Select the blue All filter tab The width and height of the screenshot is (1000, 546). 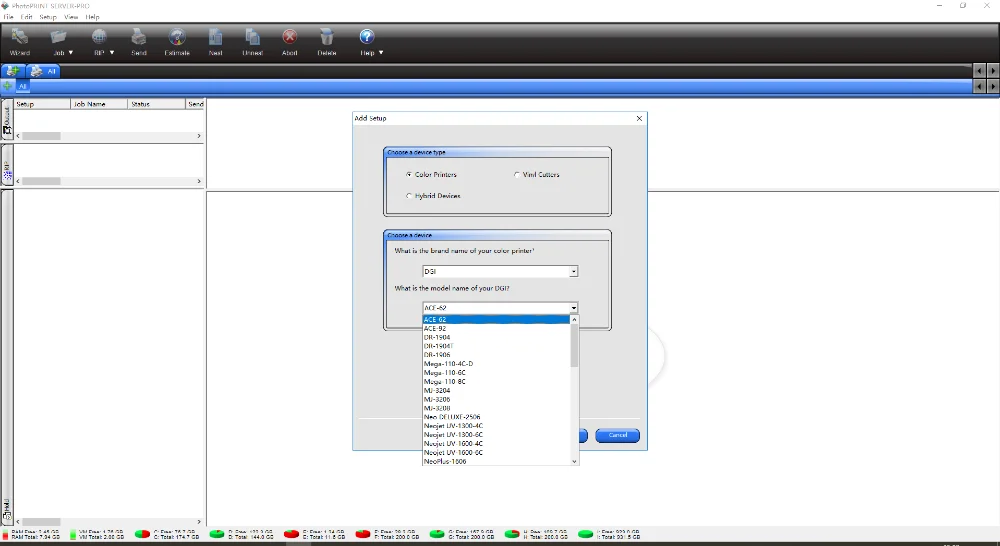pos(22,86)
